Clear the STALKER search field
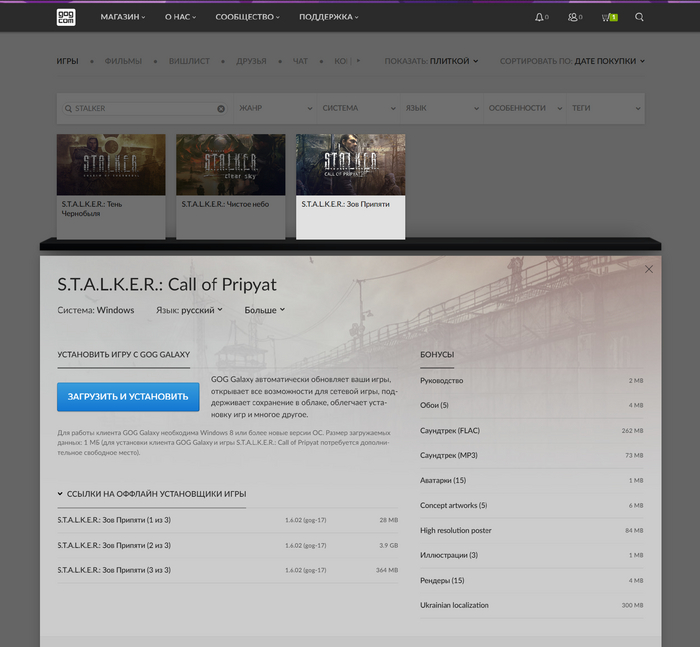Viewport: 700px width, 647px height. [x=221, y=109]
